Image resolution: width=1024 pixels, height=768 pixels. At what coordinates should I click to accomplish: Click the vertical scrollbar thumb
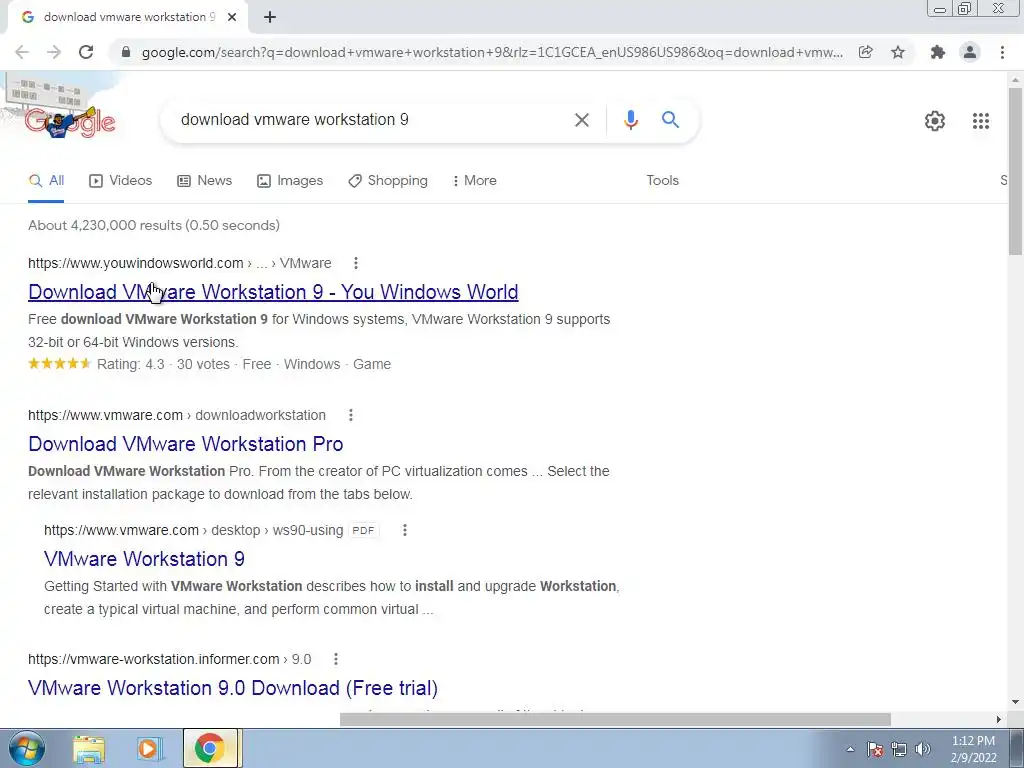[1016, 171]
